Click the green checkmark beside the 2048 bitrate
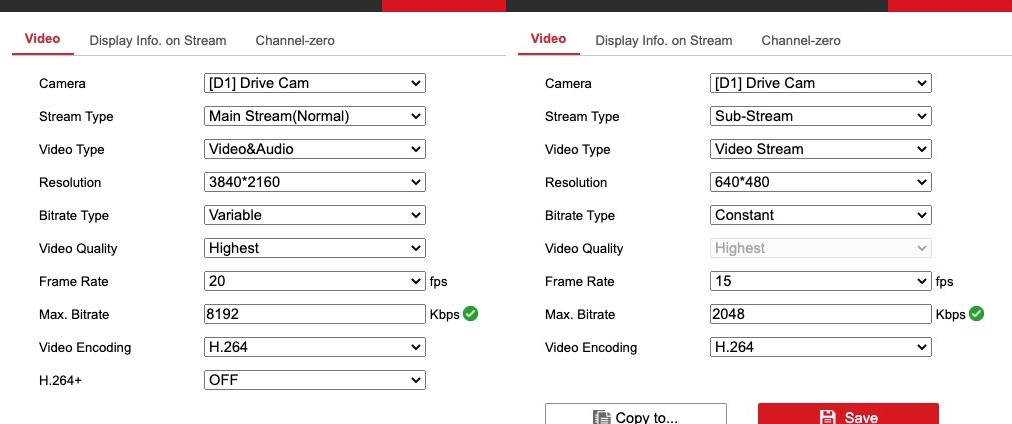Image resolution: width=1012 pixels, height=424 pixels. pos(977,314)
